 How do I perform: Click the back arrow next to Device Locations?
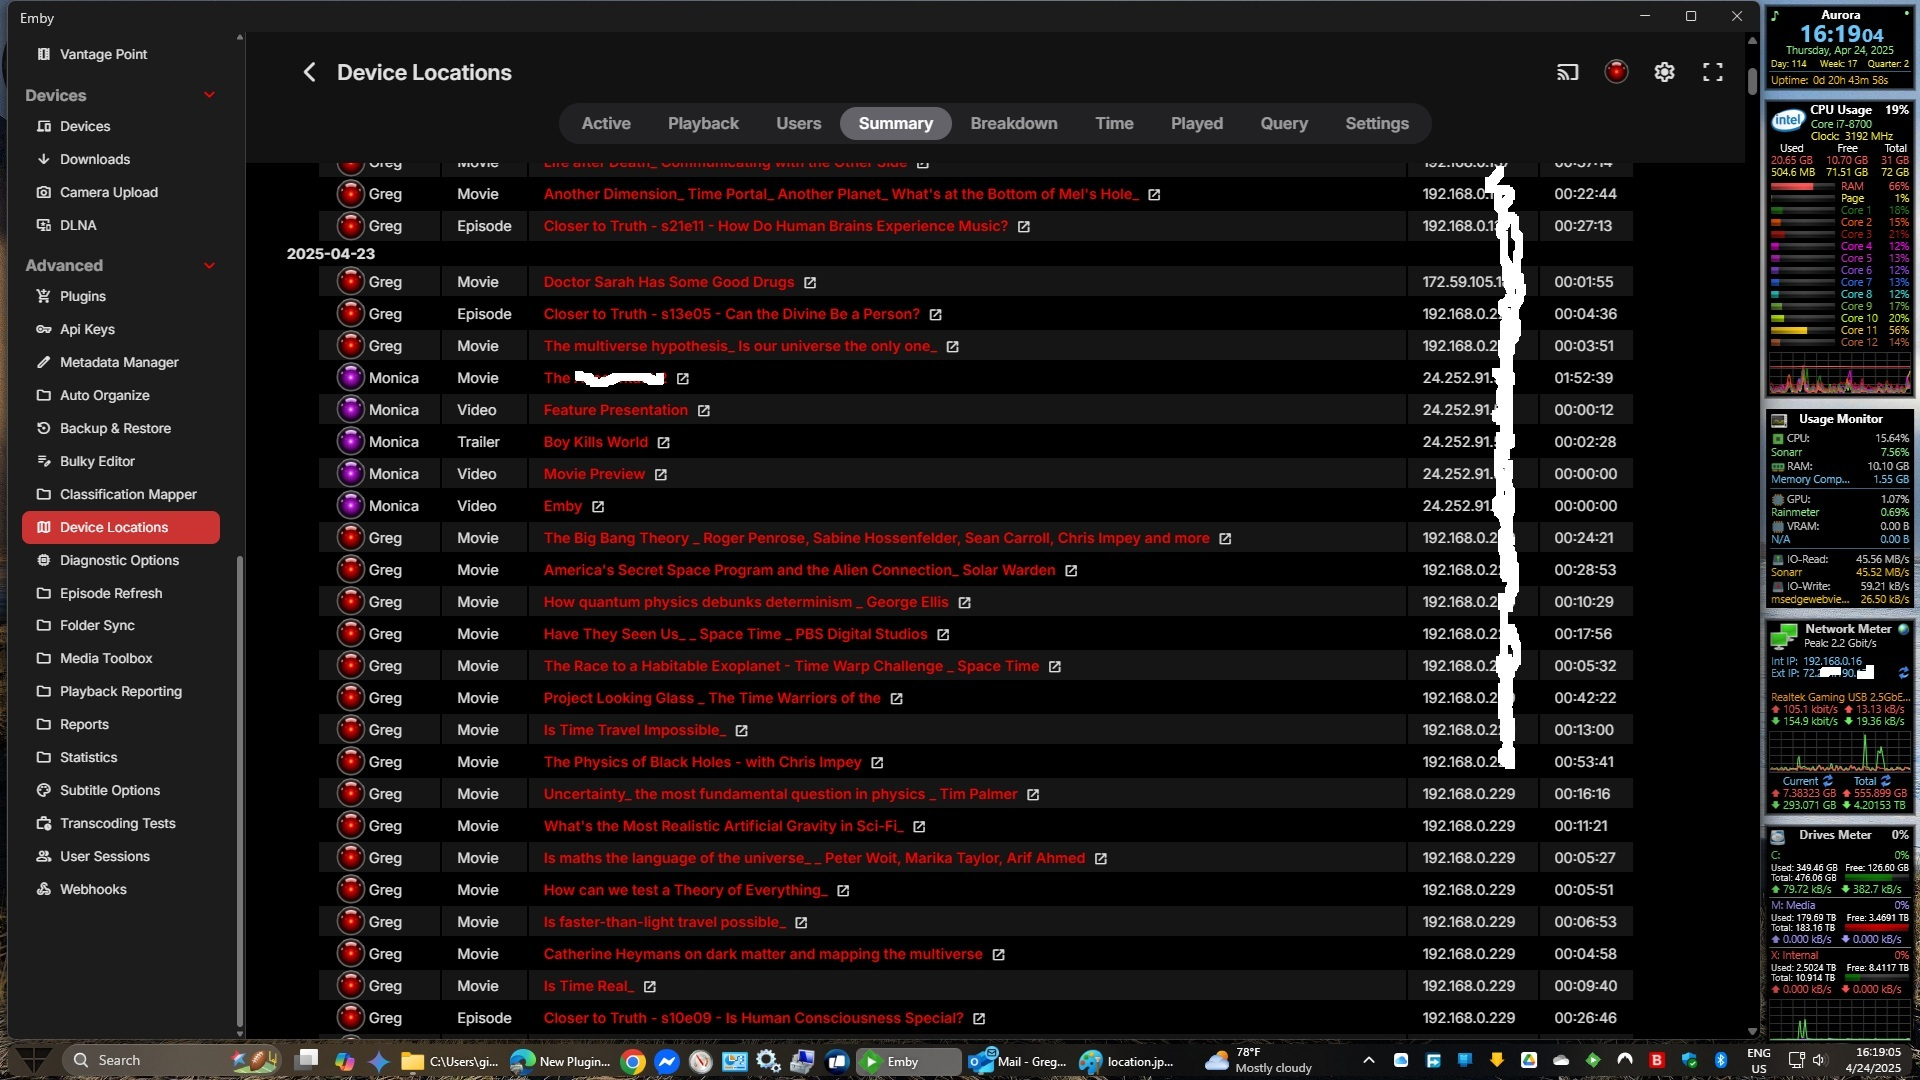[x=310, y=72]
